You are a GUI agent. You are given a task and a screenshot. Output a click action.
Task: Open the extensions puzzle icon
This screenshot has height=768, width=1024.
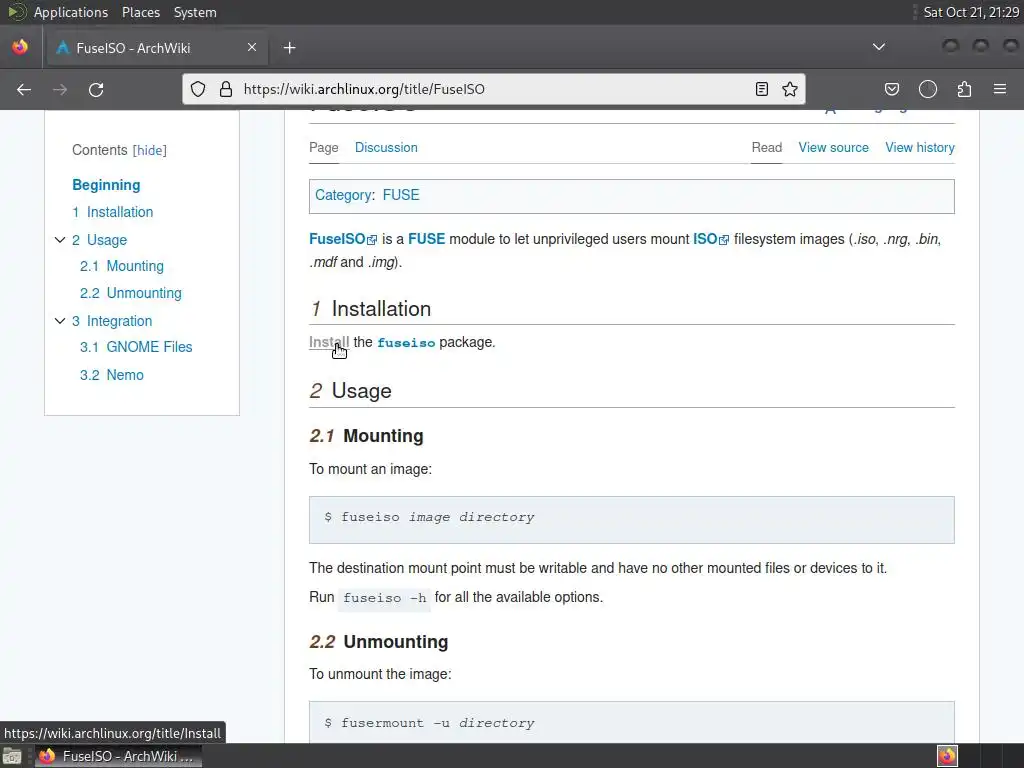pos(964,89)
